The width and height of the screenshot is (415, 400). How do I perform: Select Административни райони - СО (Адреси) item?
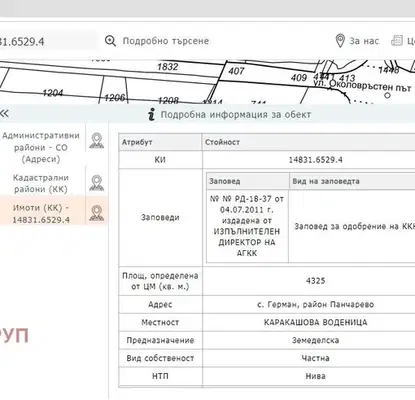pyautogui.click(x=41, y=147)
